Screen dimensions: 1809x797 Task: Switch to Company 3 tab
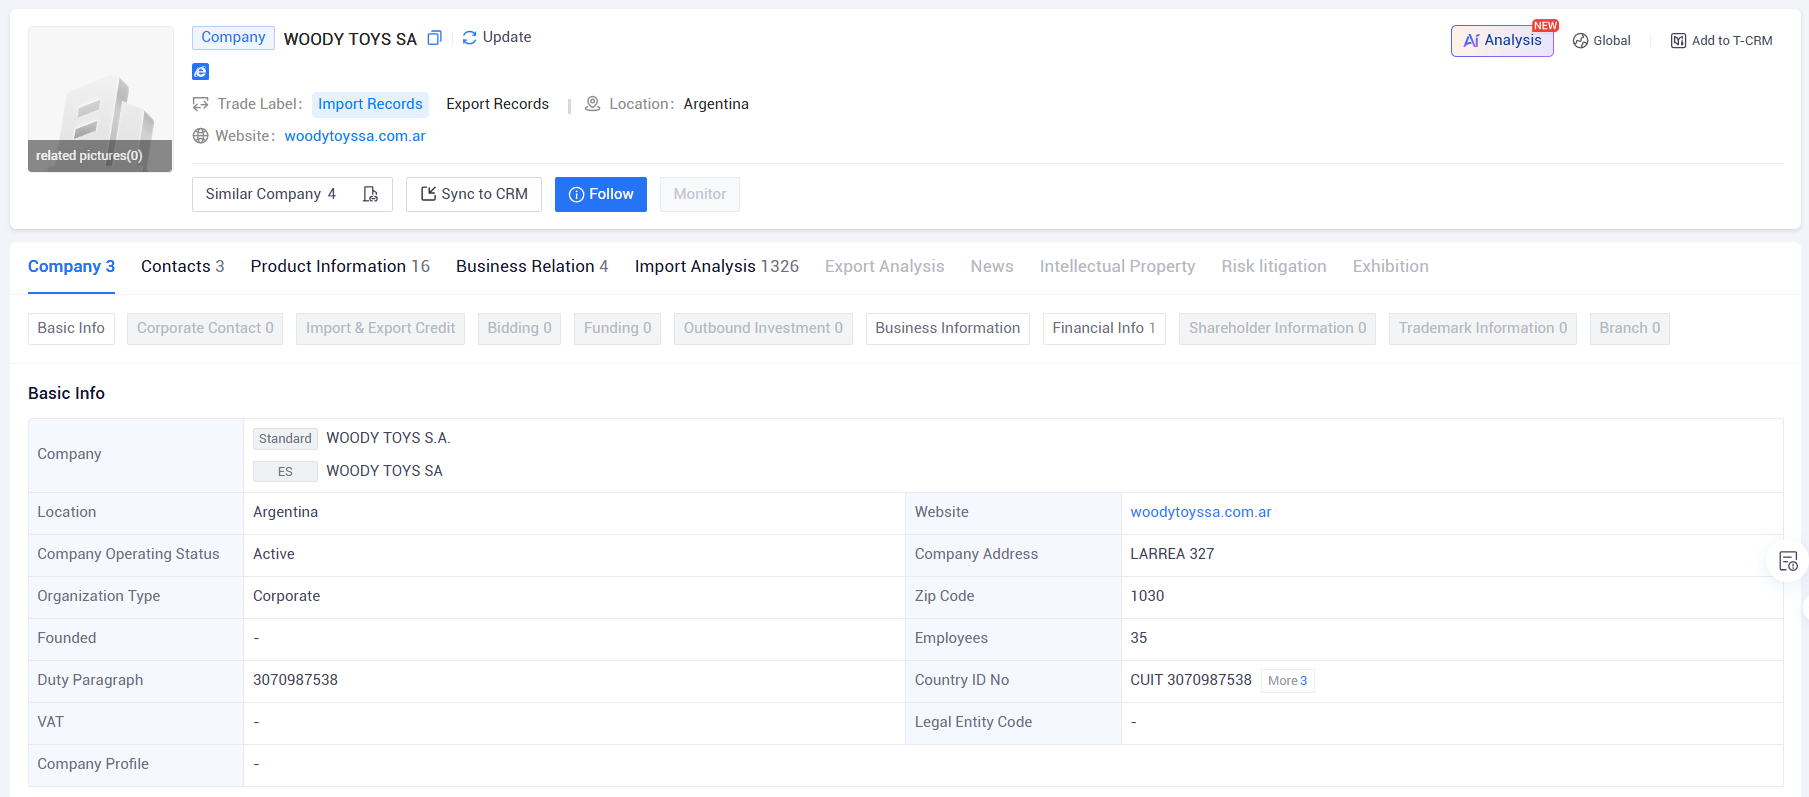click(71, 266)
